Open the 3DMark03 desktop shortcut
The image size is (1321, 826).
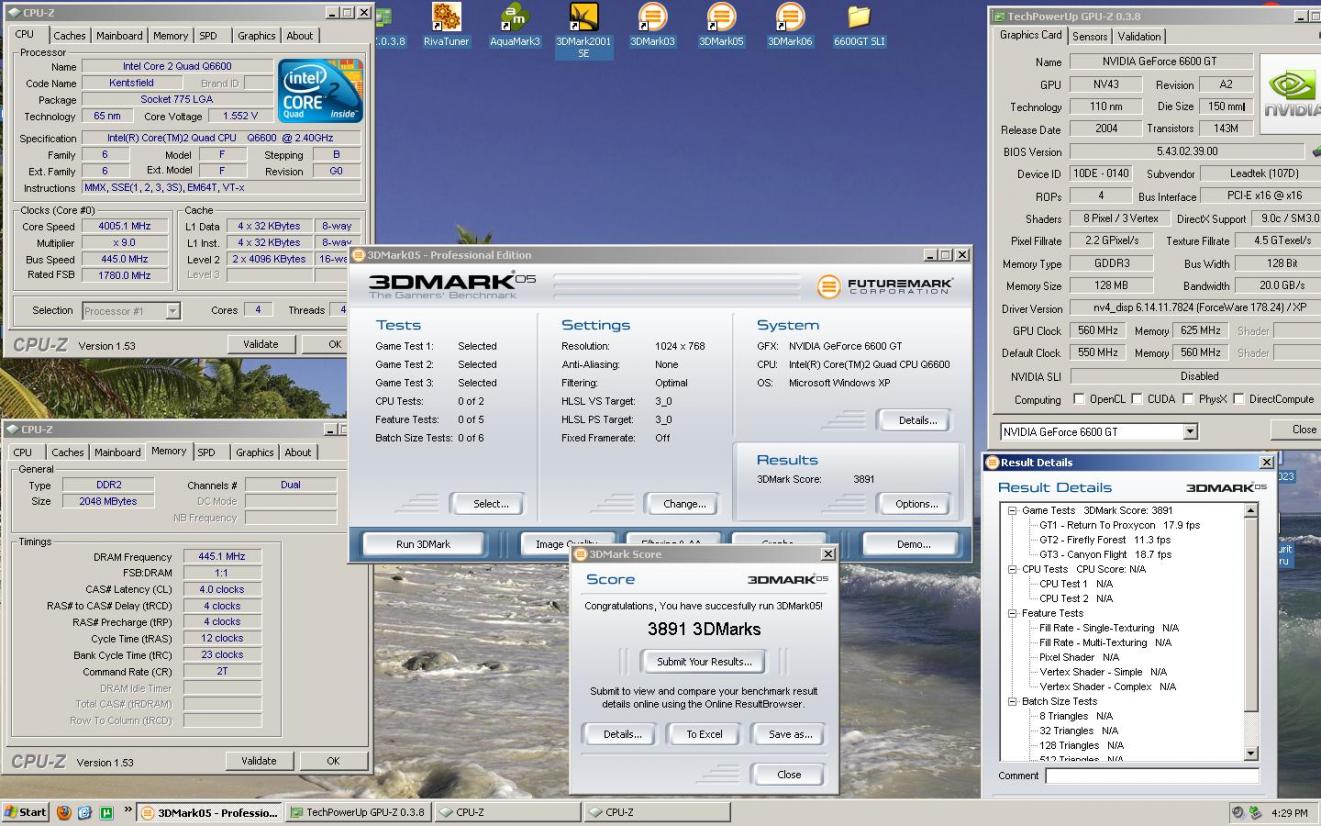pyautogui.click(x=652, y=24)
